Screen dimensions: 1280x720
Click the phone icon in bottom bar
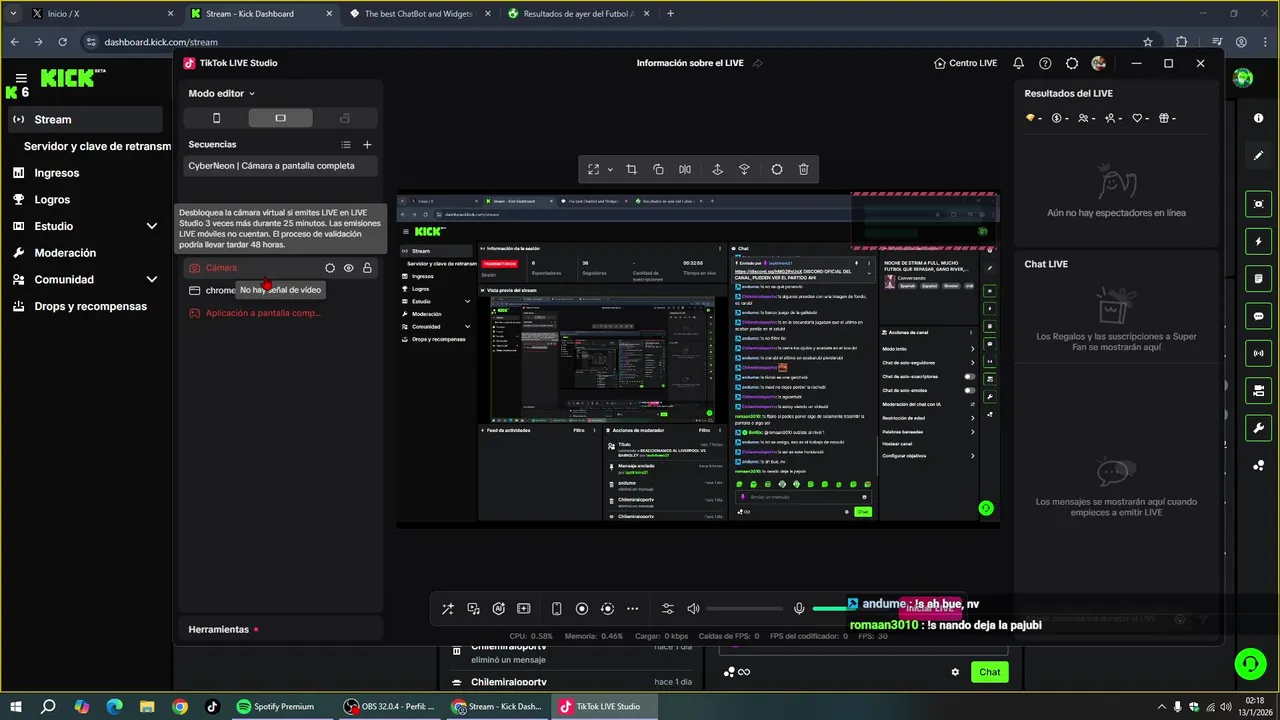[557, 609]
